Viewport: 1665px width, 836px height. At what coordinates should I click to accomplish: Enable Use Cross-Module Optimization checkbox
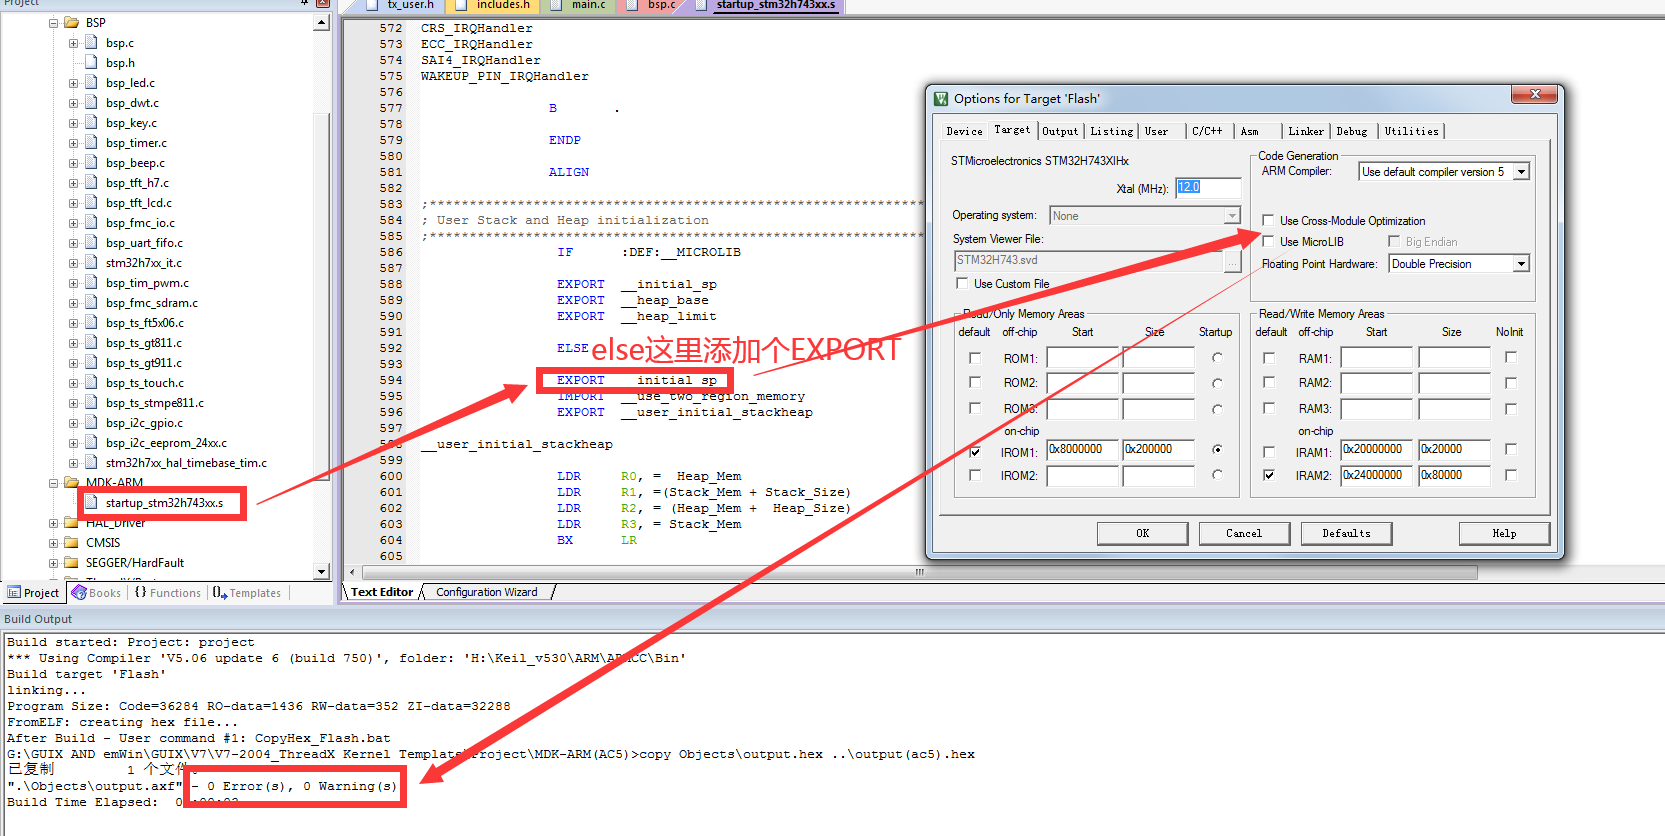click(1268, 221)
